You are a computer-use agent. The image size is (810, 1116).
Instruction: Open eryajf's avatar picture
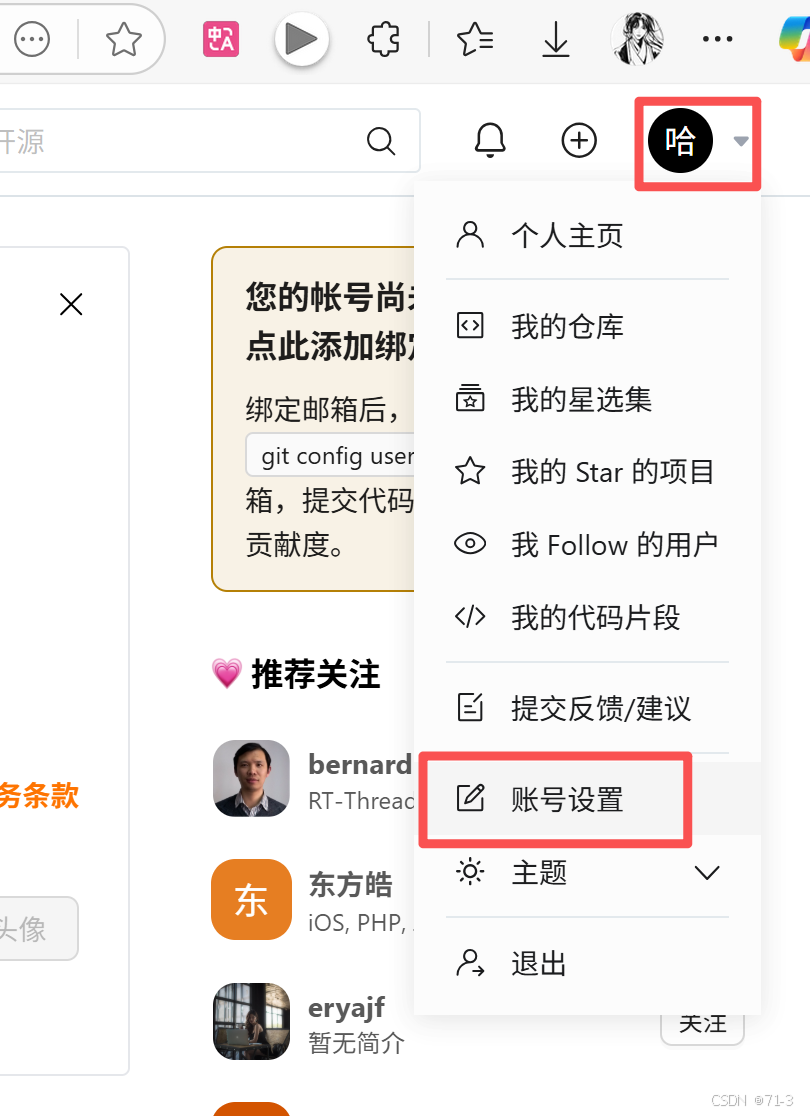point(251,1021)
